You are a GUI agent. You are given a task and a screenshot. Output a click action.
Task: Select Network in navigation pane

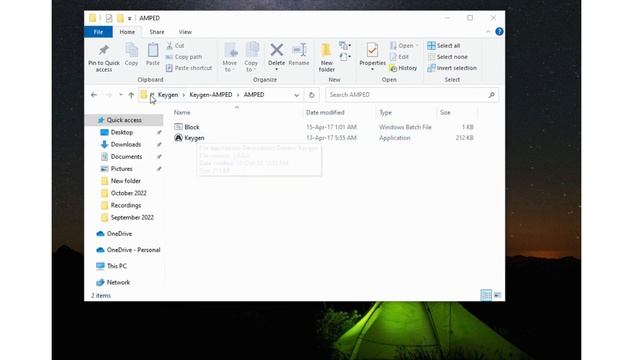click(118, 282)
